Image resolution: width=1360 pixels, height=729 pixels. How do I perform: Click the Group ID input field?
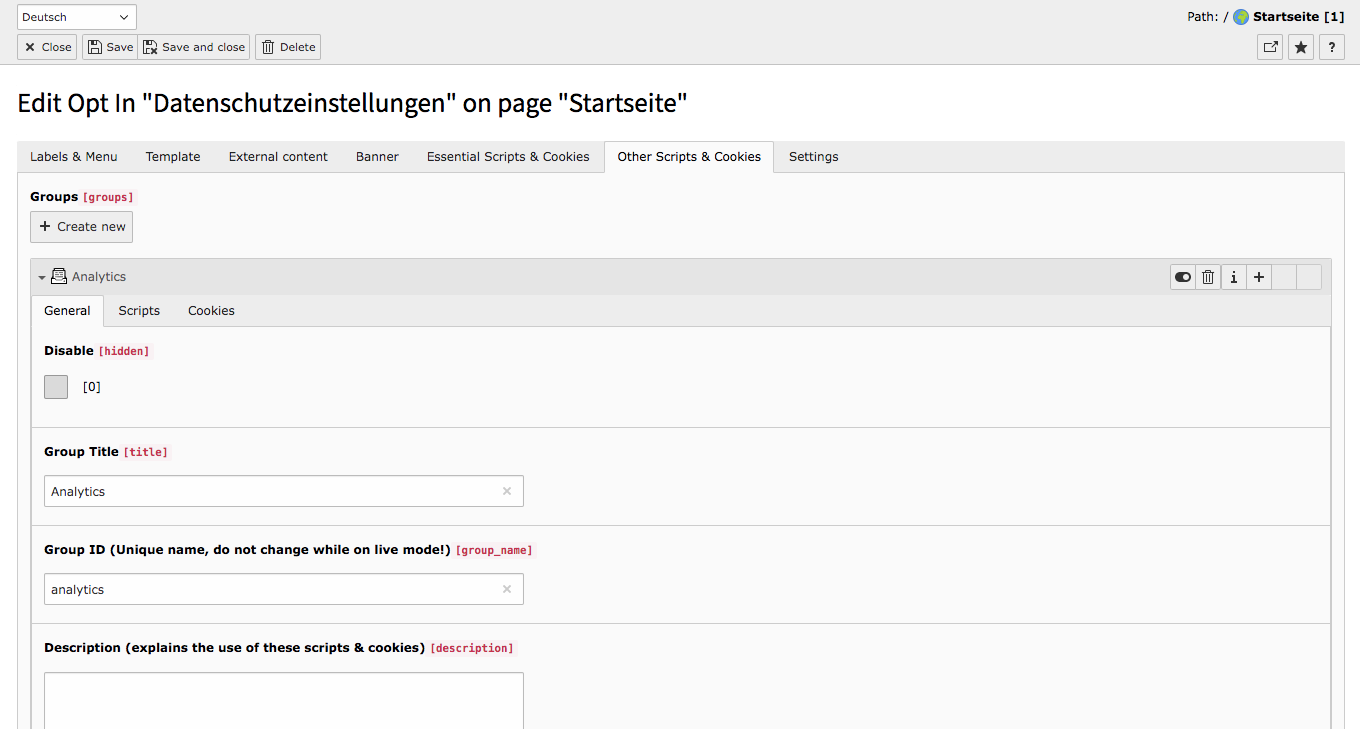[x=284, y=589]
